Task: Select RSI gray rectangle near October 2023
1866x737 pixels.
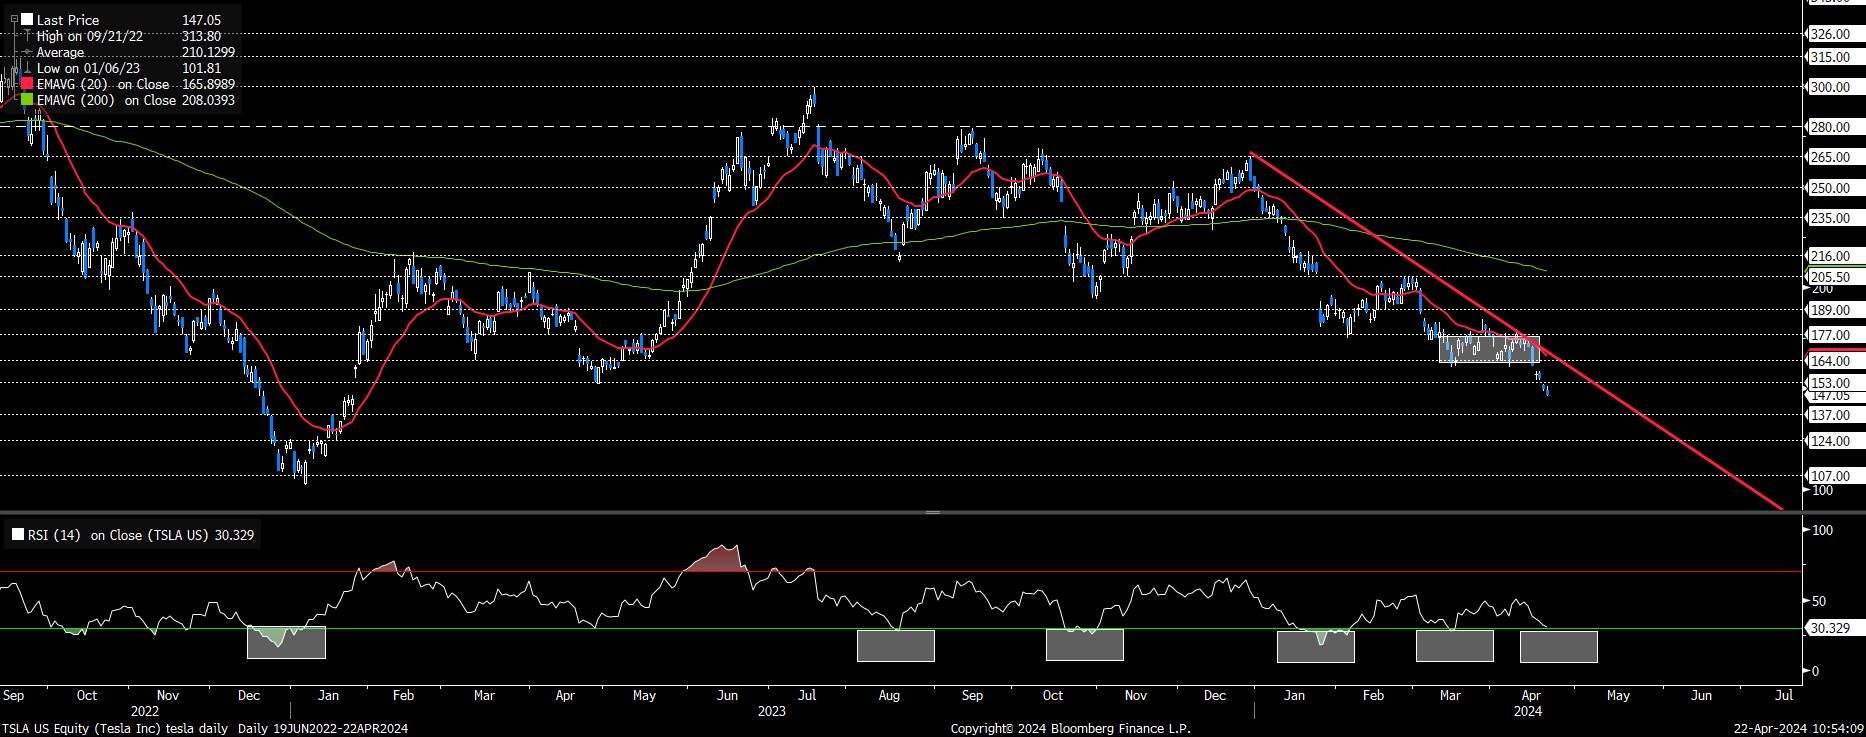Action: coord(1085,644)
